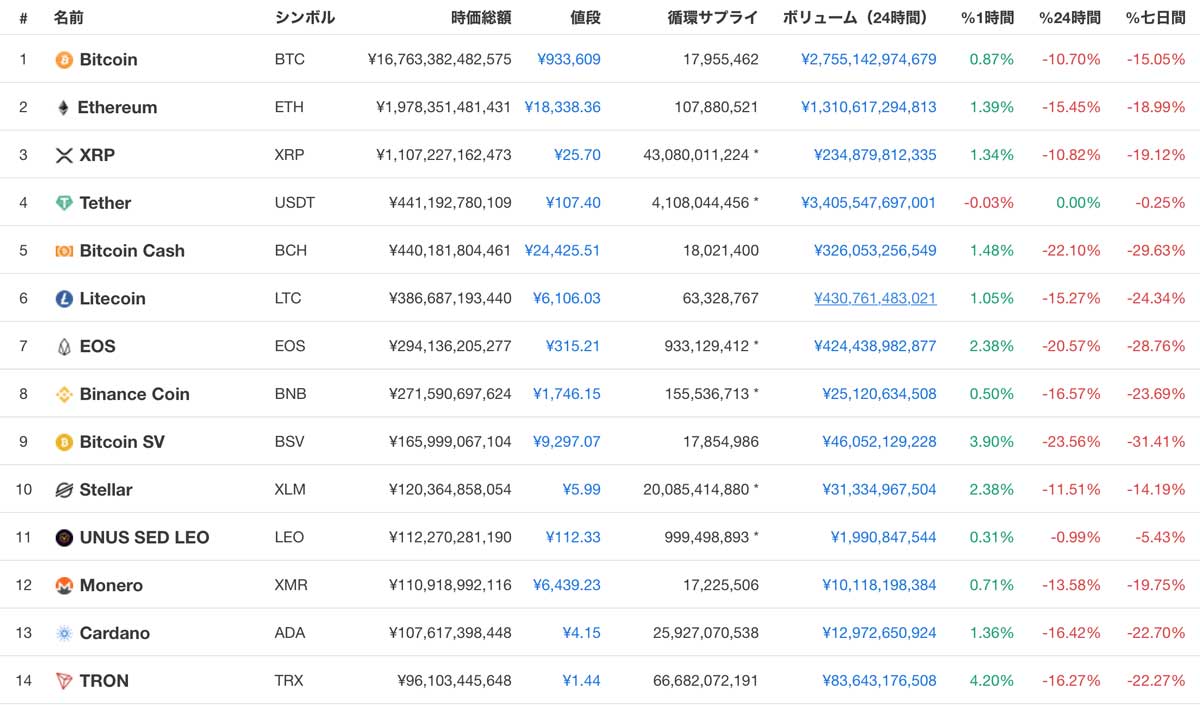1200x705 pixels.
Task: Click Bitcoin SV 1-hour change 3.90%
Action: (991, 442)
